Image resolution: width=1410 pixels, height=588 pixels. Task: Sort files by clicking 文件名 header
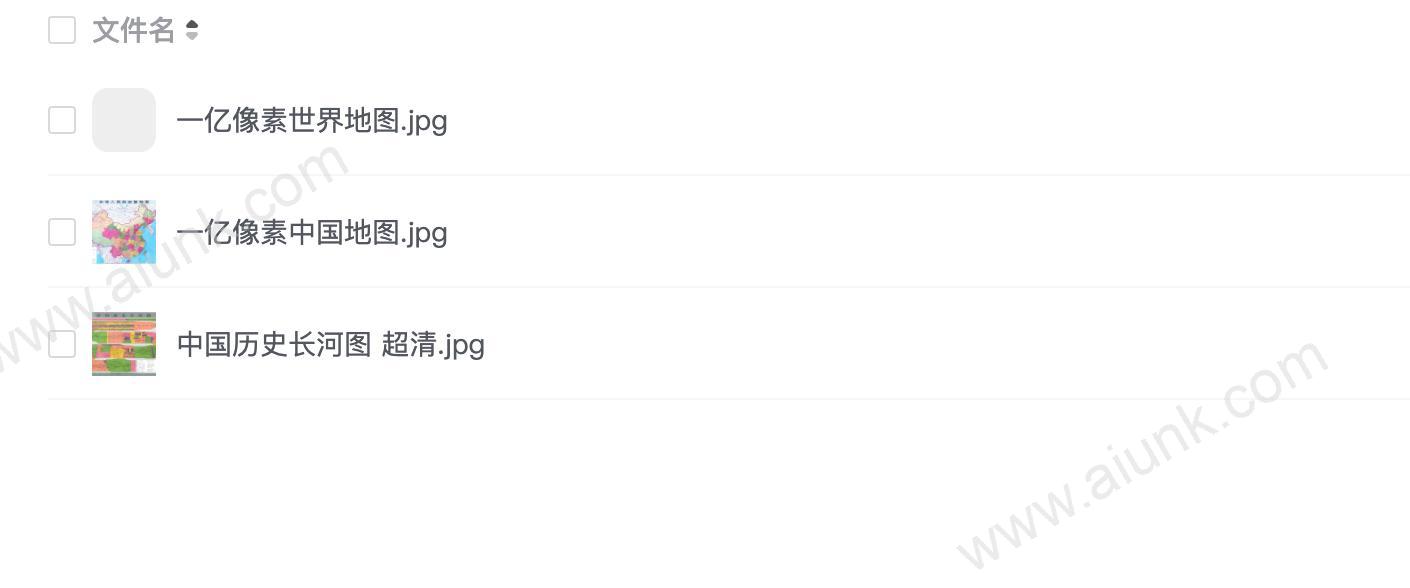(133, 31)
